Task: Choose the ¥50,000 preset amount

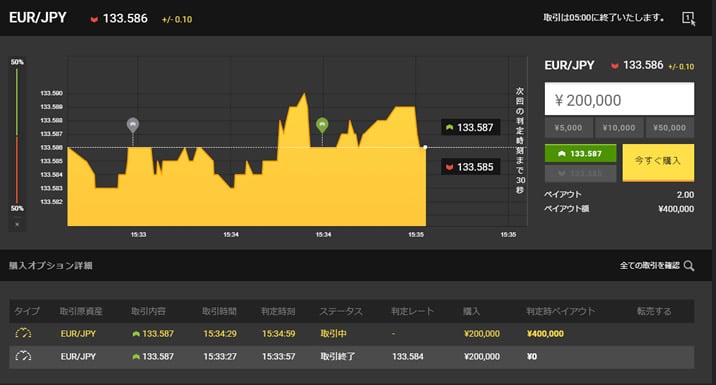Action: 669,128
